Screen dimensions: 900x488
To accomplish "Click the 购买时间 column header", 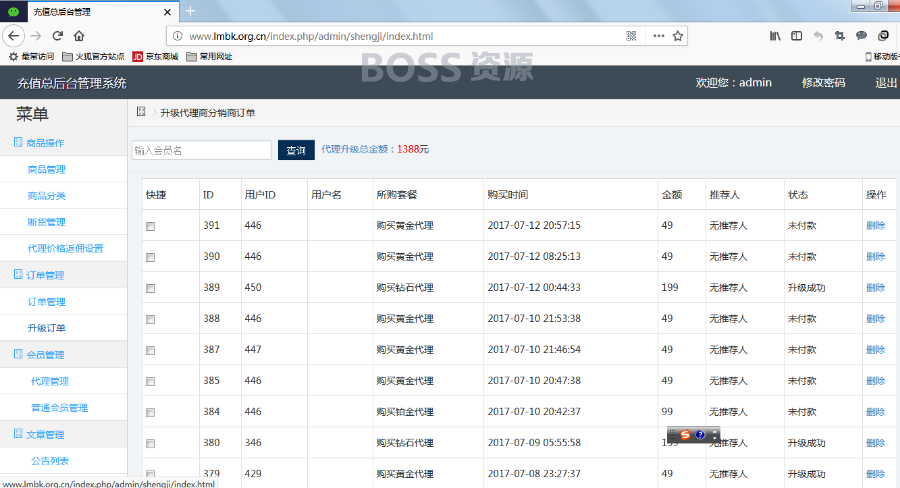I will (x=507, y=195).
